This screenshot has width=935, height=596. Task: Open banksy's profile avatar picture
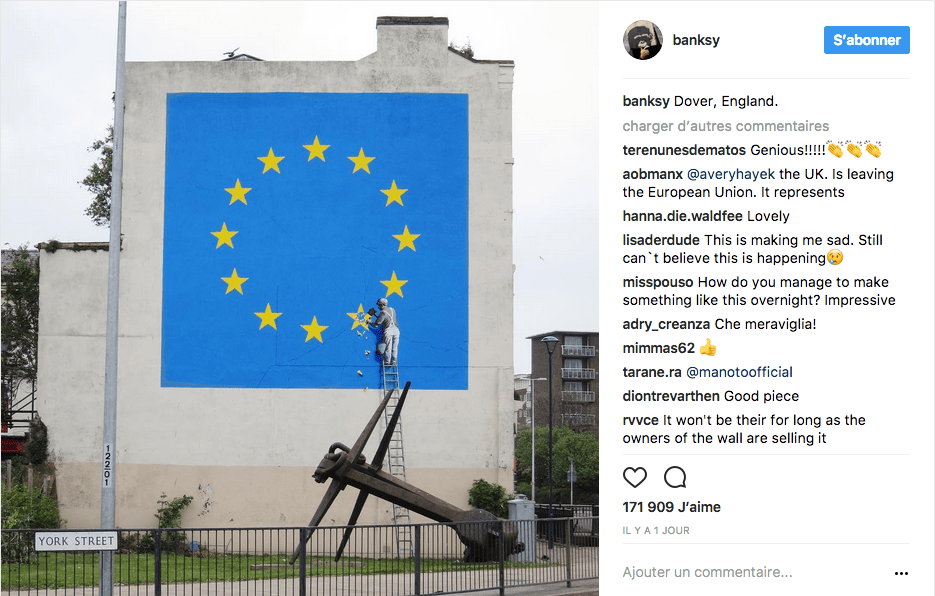643,40
